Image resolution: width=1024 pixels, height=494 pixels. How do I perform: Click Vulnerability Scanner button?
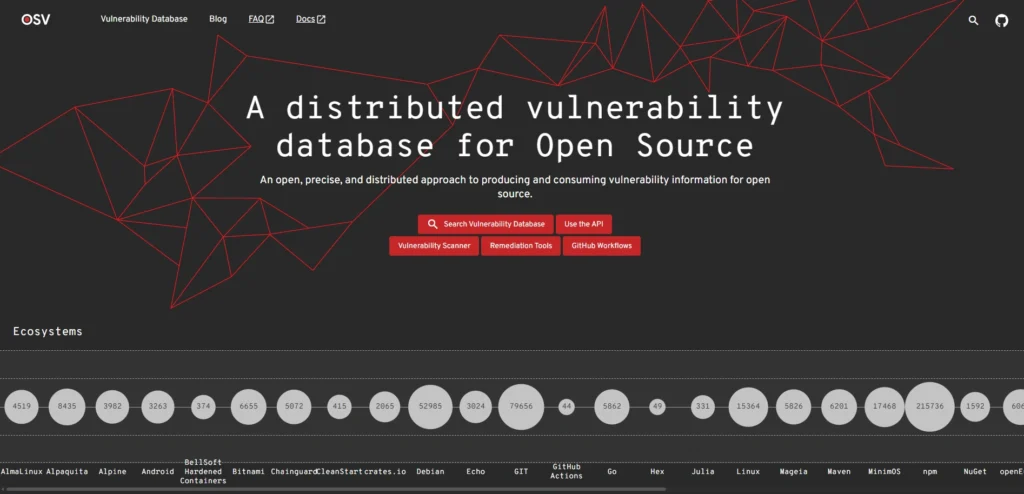point(434,246)
